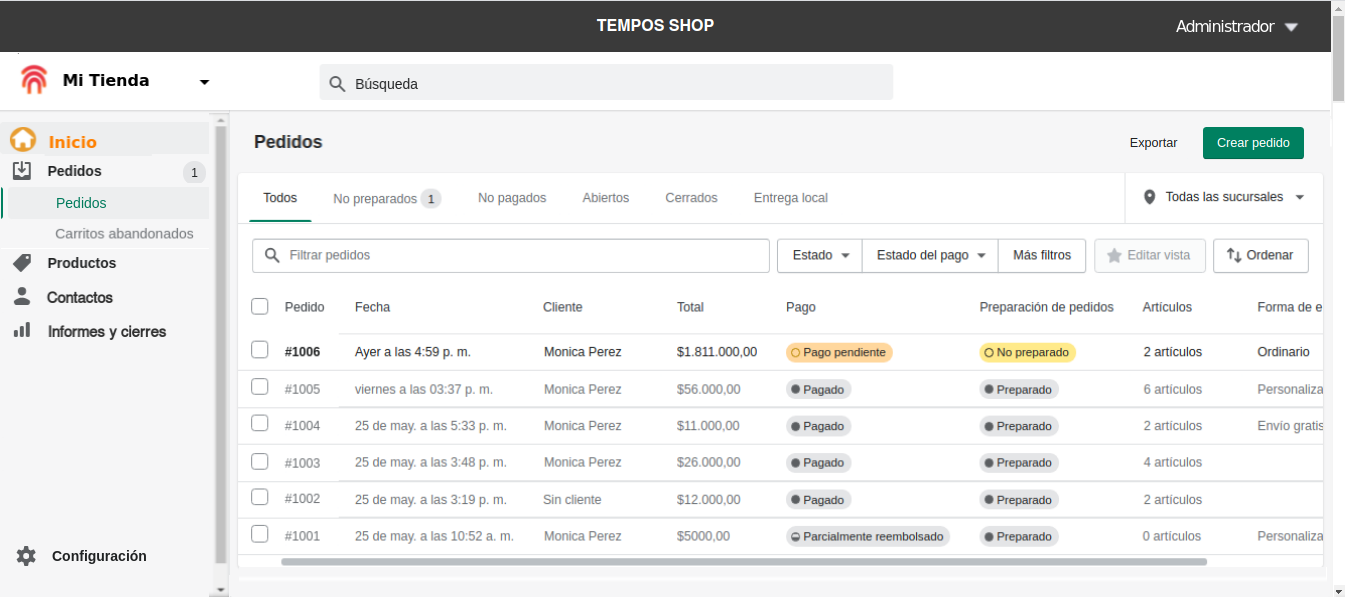
Task: Click the Productos tag icon
Action: pos(22,263)
